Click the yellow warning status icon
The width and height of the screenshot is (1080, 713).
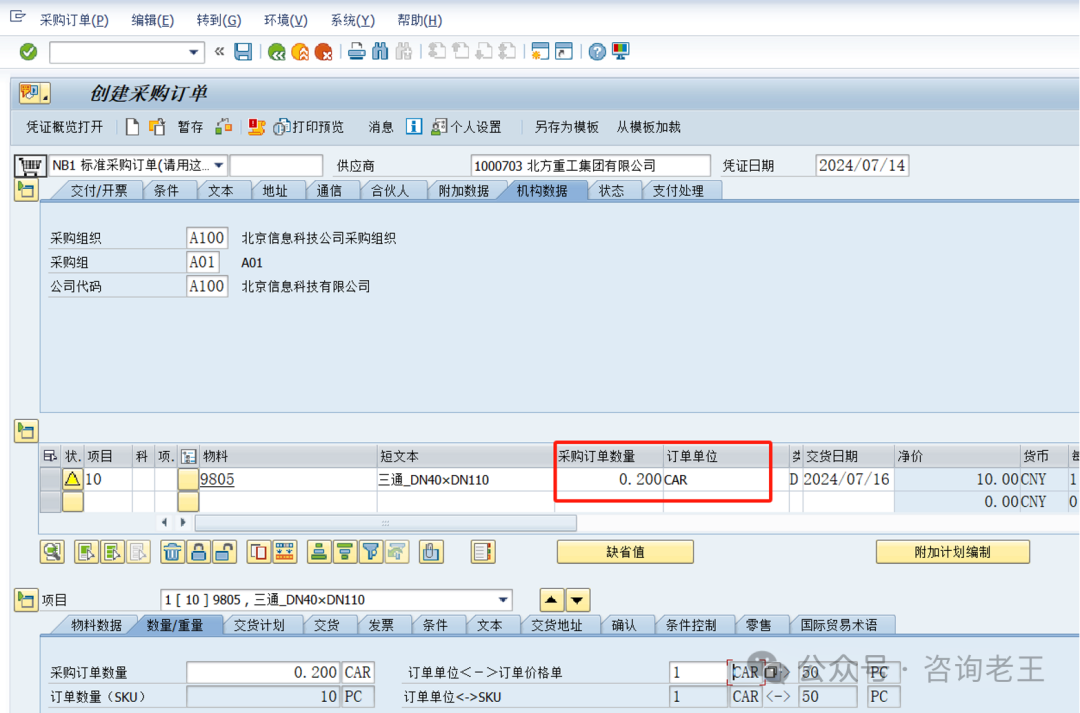click(x=73, y=479)
